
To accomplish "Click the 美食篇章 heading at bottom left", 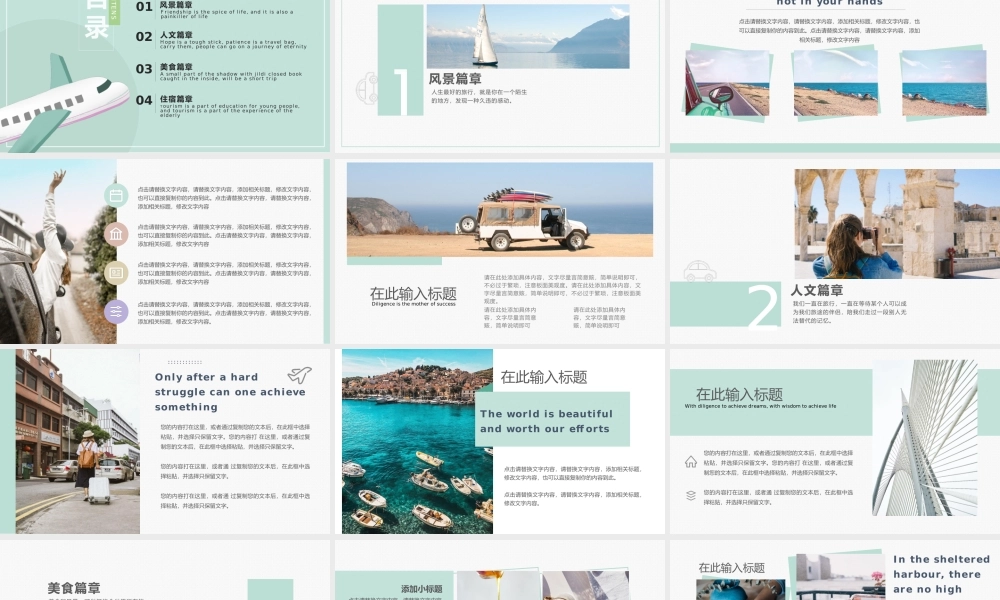I will tap(74, 588).
